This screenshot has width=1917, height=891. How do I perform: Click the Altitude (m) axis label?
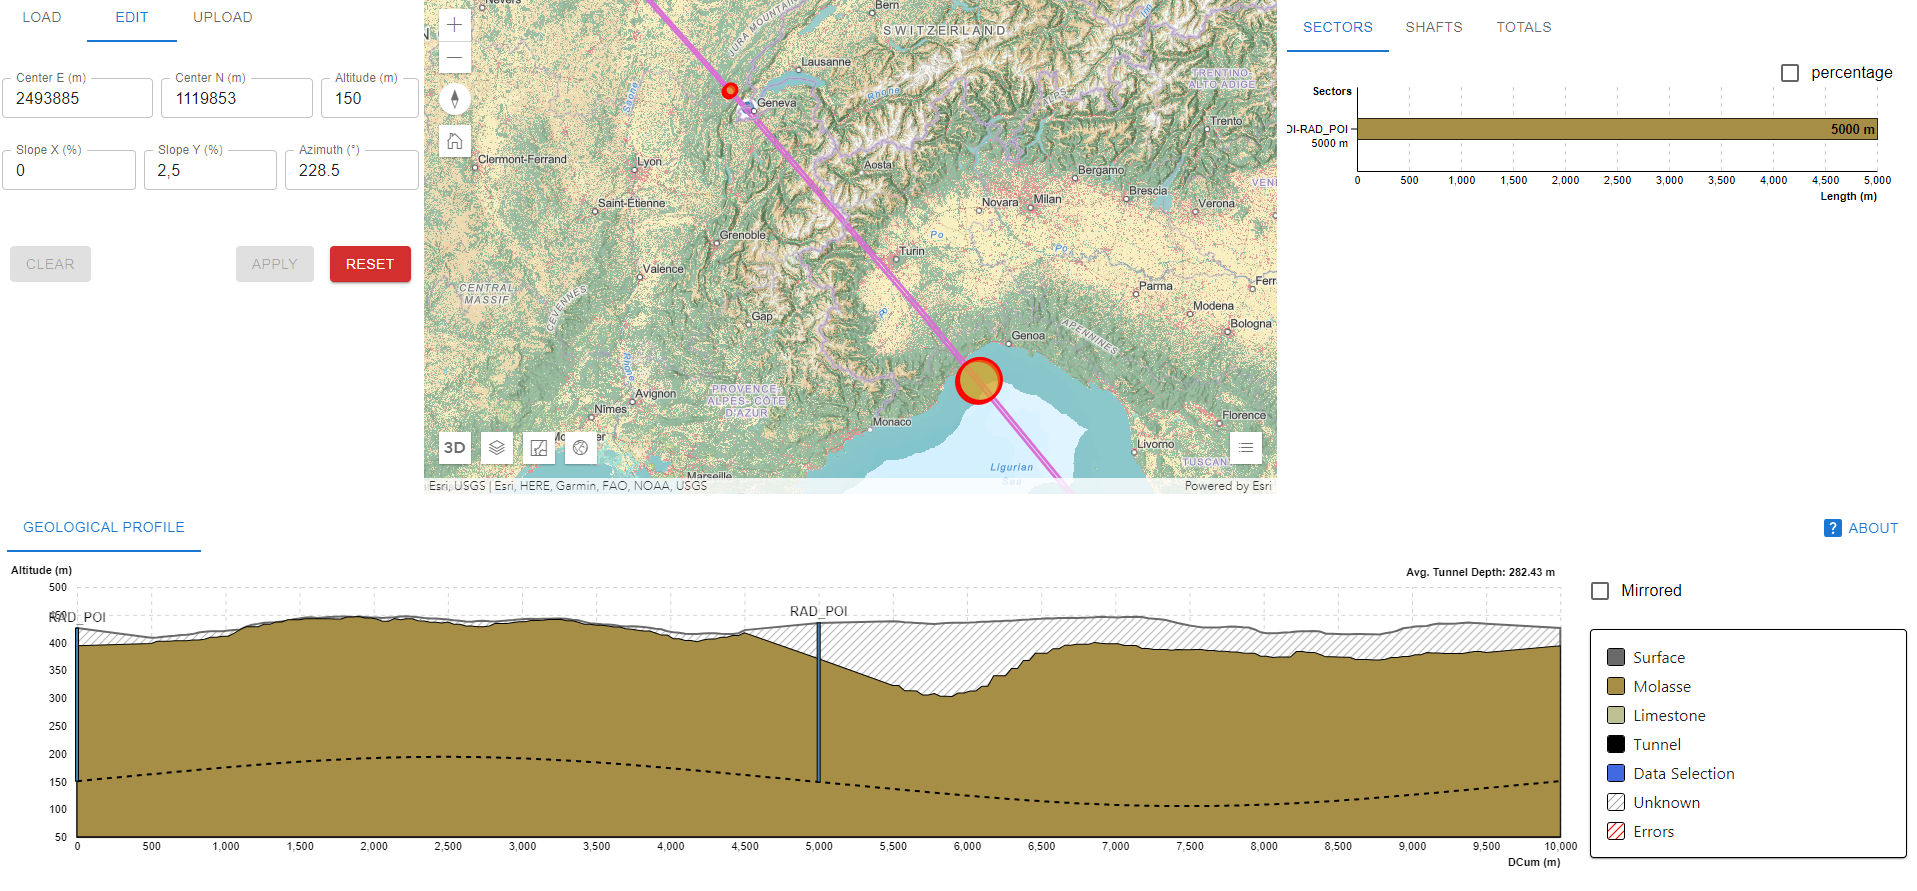41,571
